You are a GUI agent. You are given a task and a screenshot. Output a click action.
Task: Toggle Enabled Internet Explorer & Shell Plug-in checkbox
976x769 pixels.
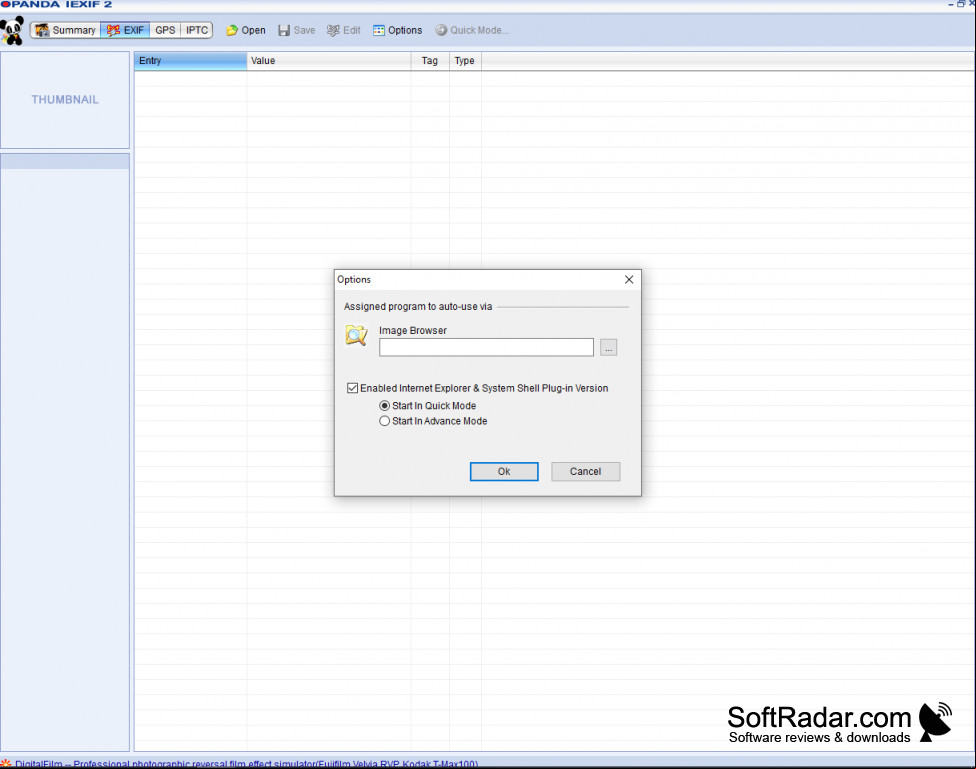[x=352, y=388]
